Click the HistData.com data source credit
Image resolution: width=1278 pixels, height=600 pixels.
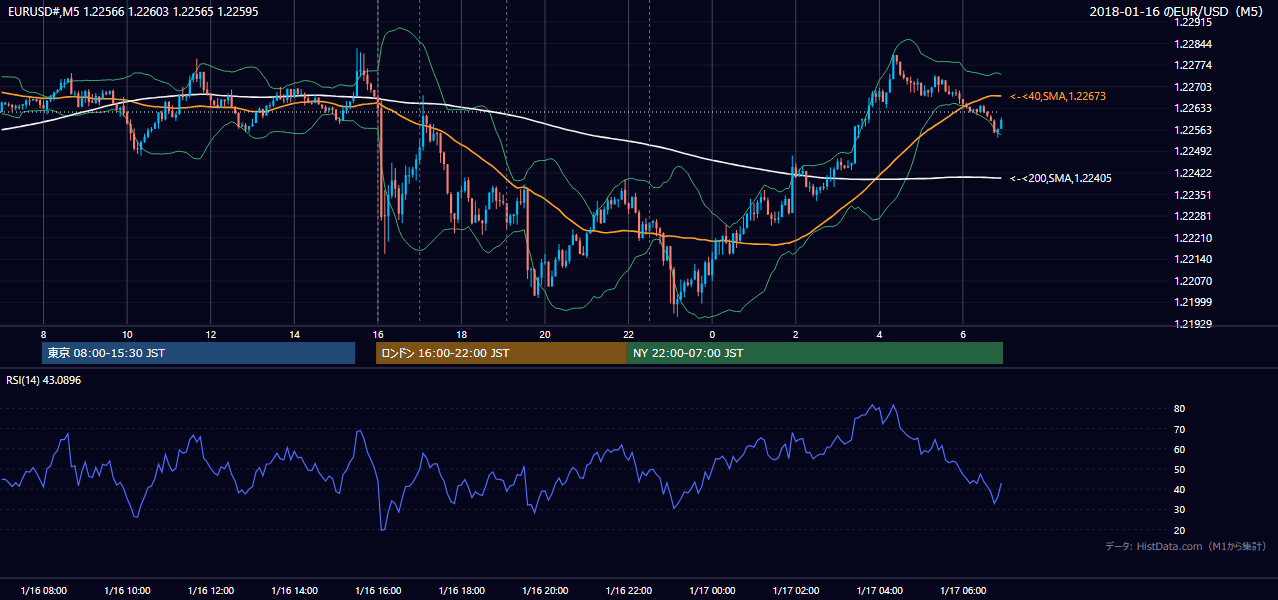[1186, 546]
